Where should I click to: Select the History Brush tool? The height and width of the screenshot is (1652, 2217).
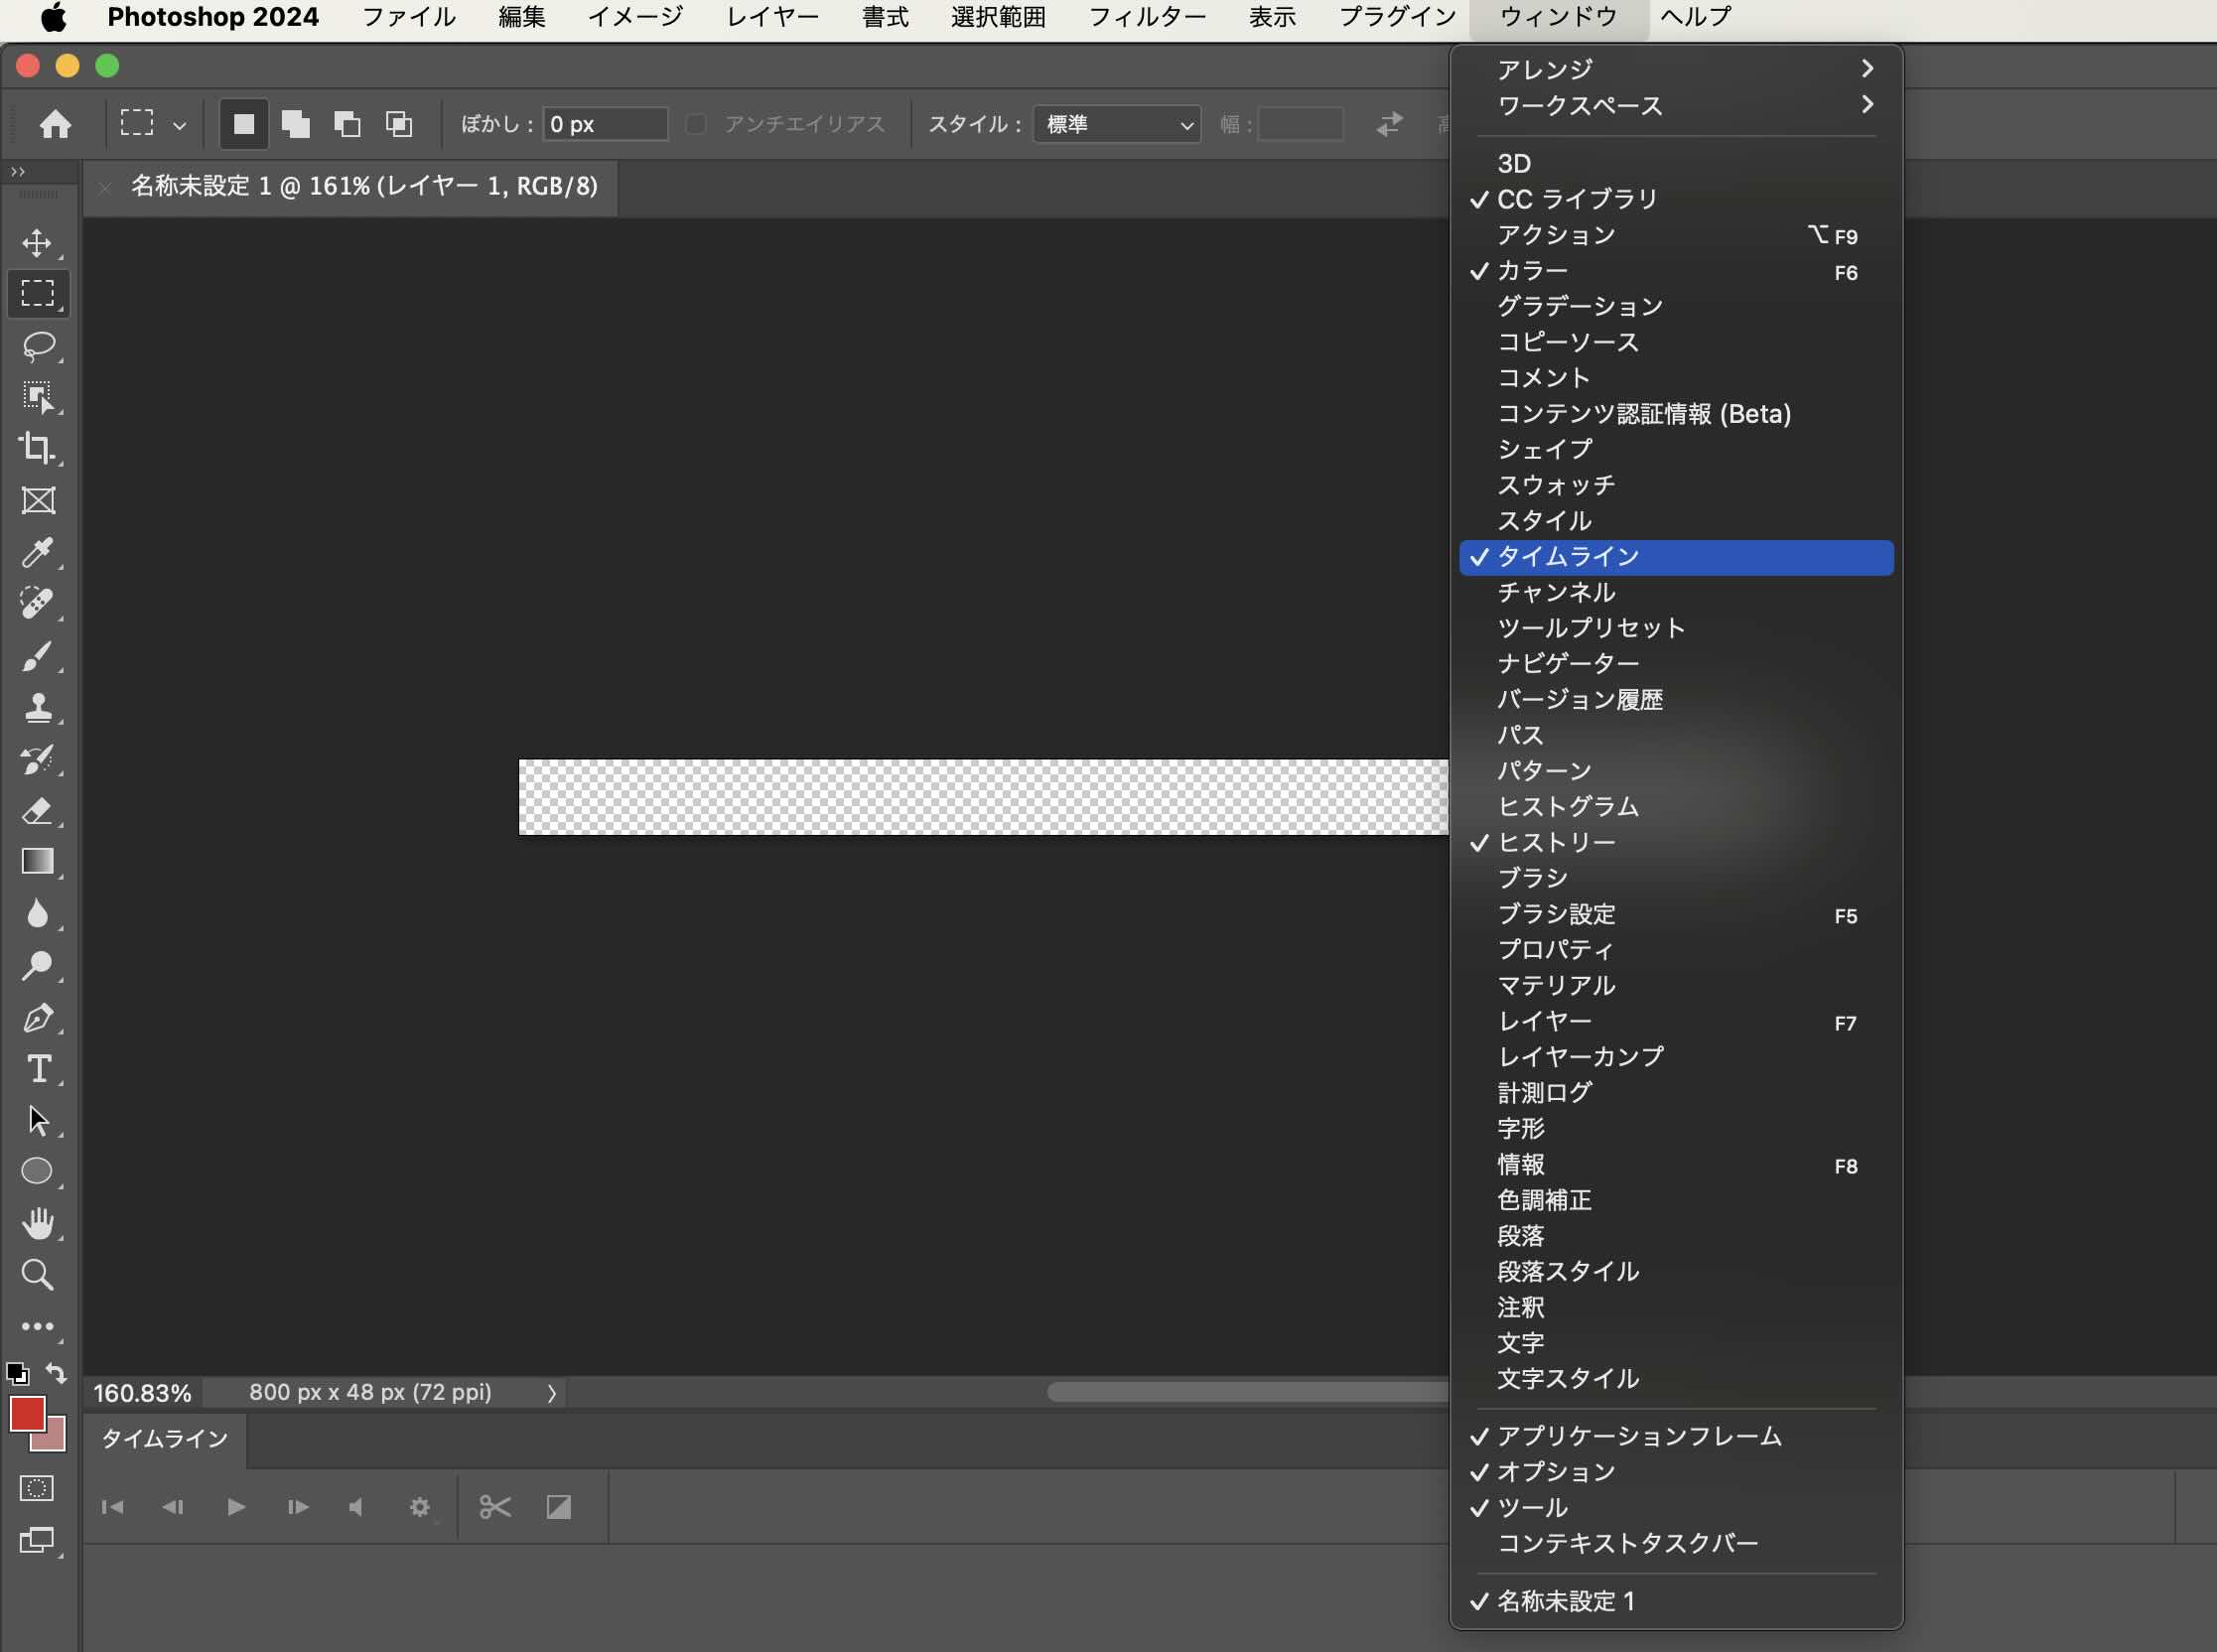(38, 759)
